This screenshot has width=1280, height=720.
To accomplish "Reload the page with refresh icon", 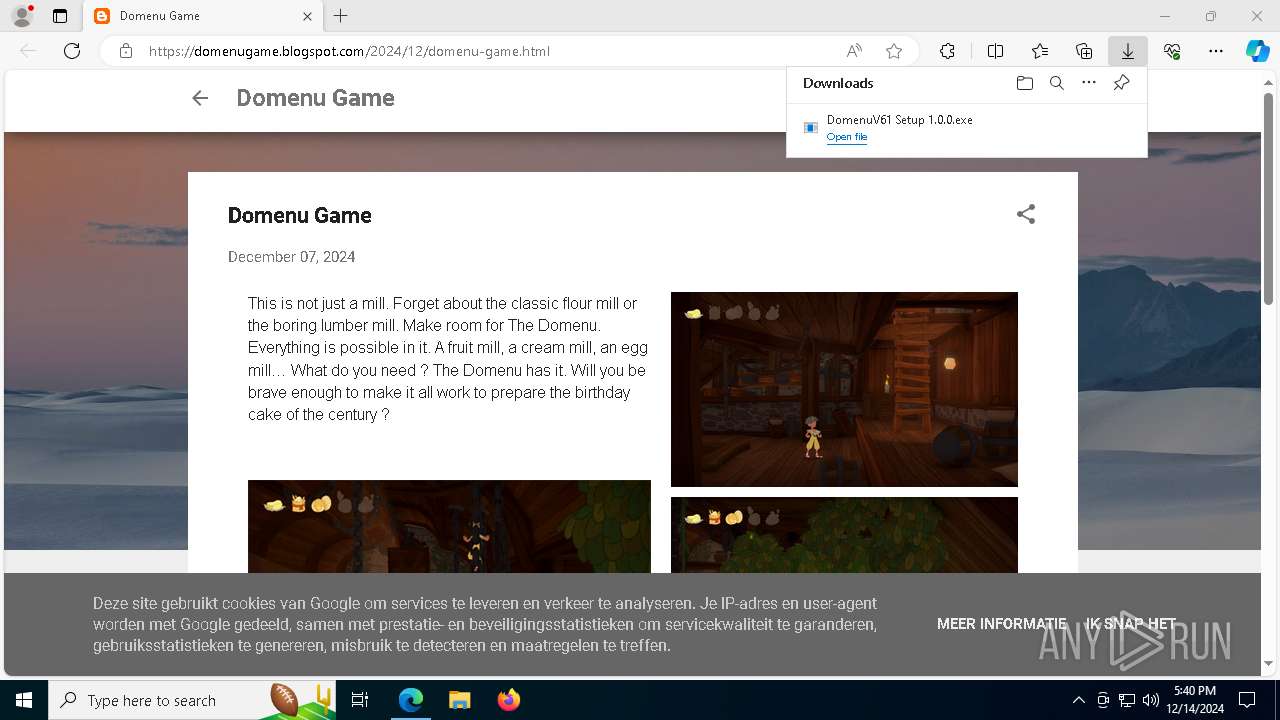I will [x=72, y=51].
